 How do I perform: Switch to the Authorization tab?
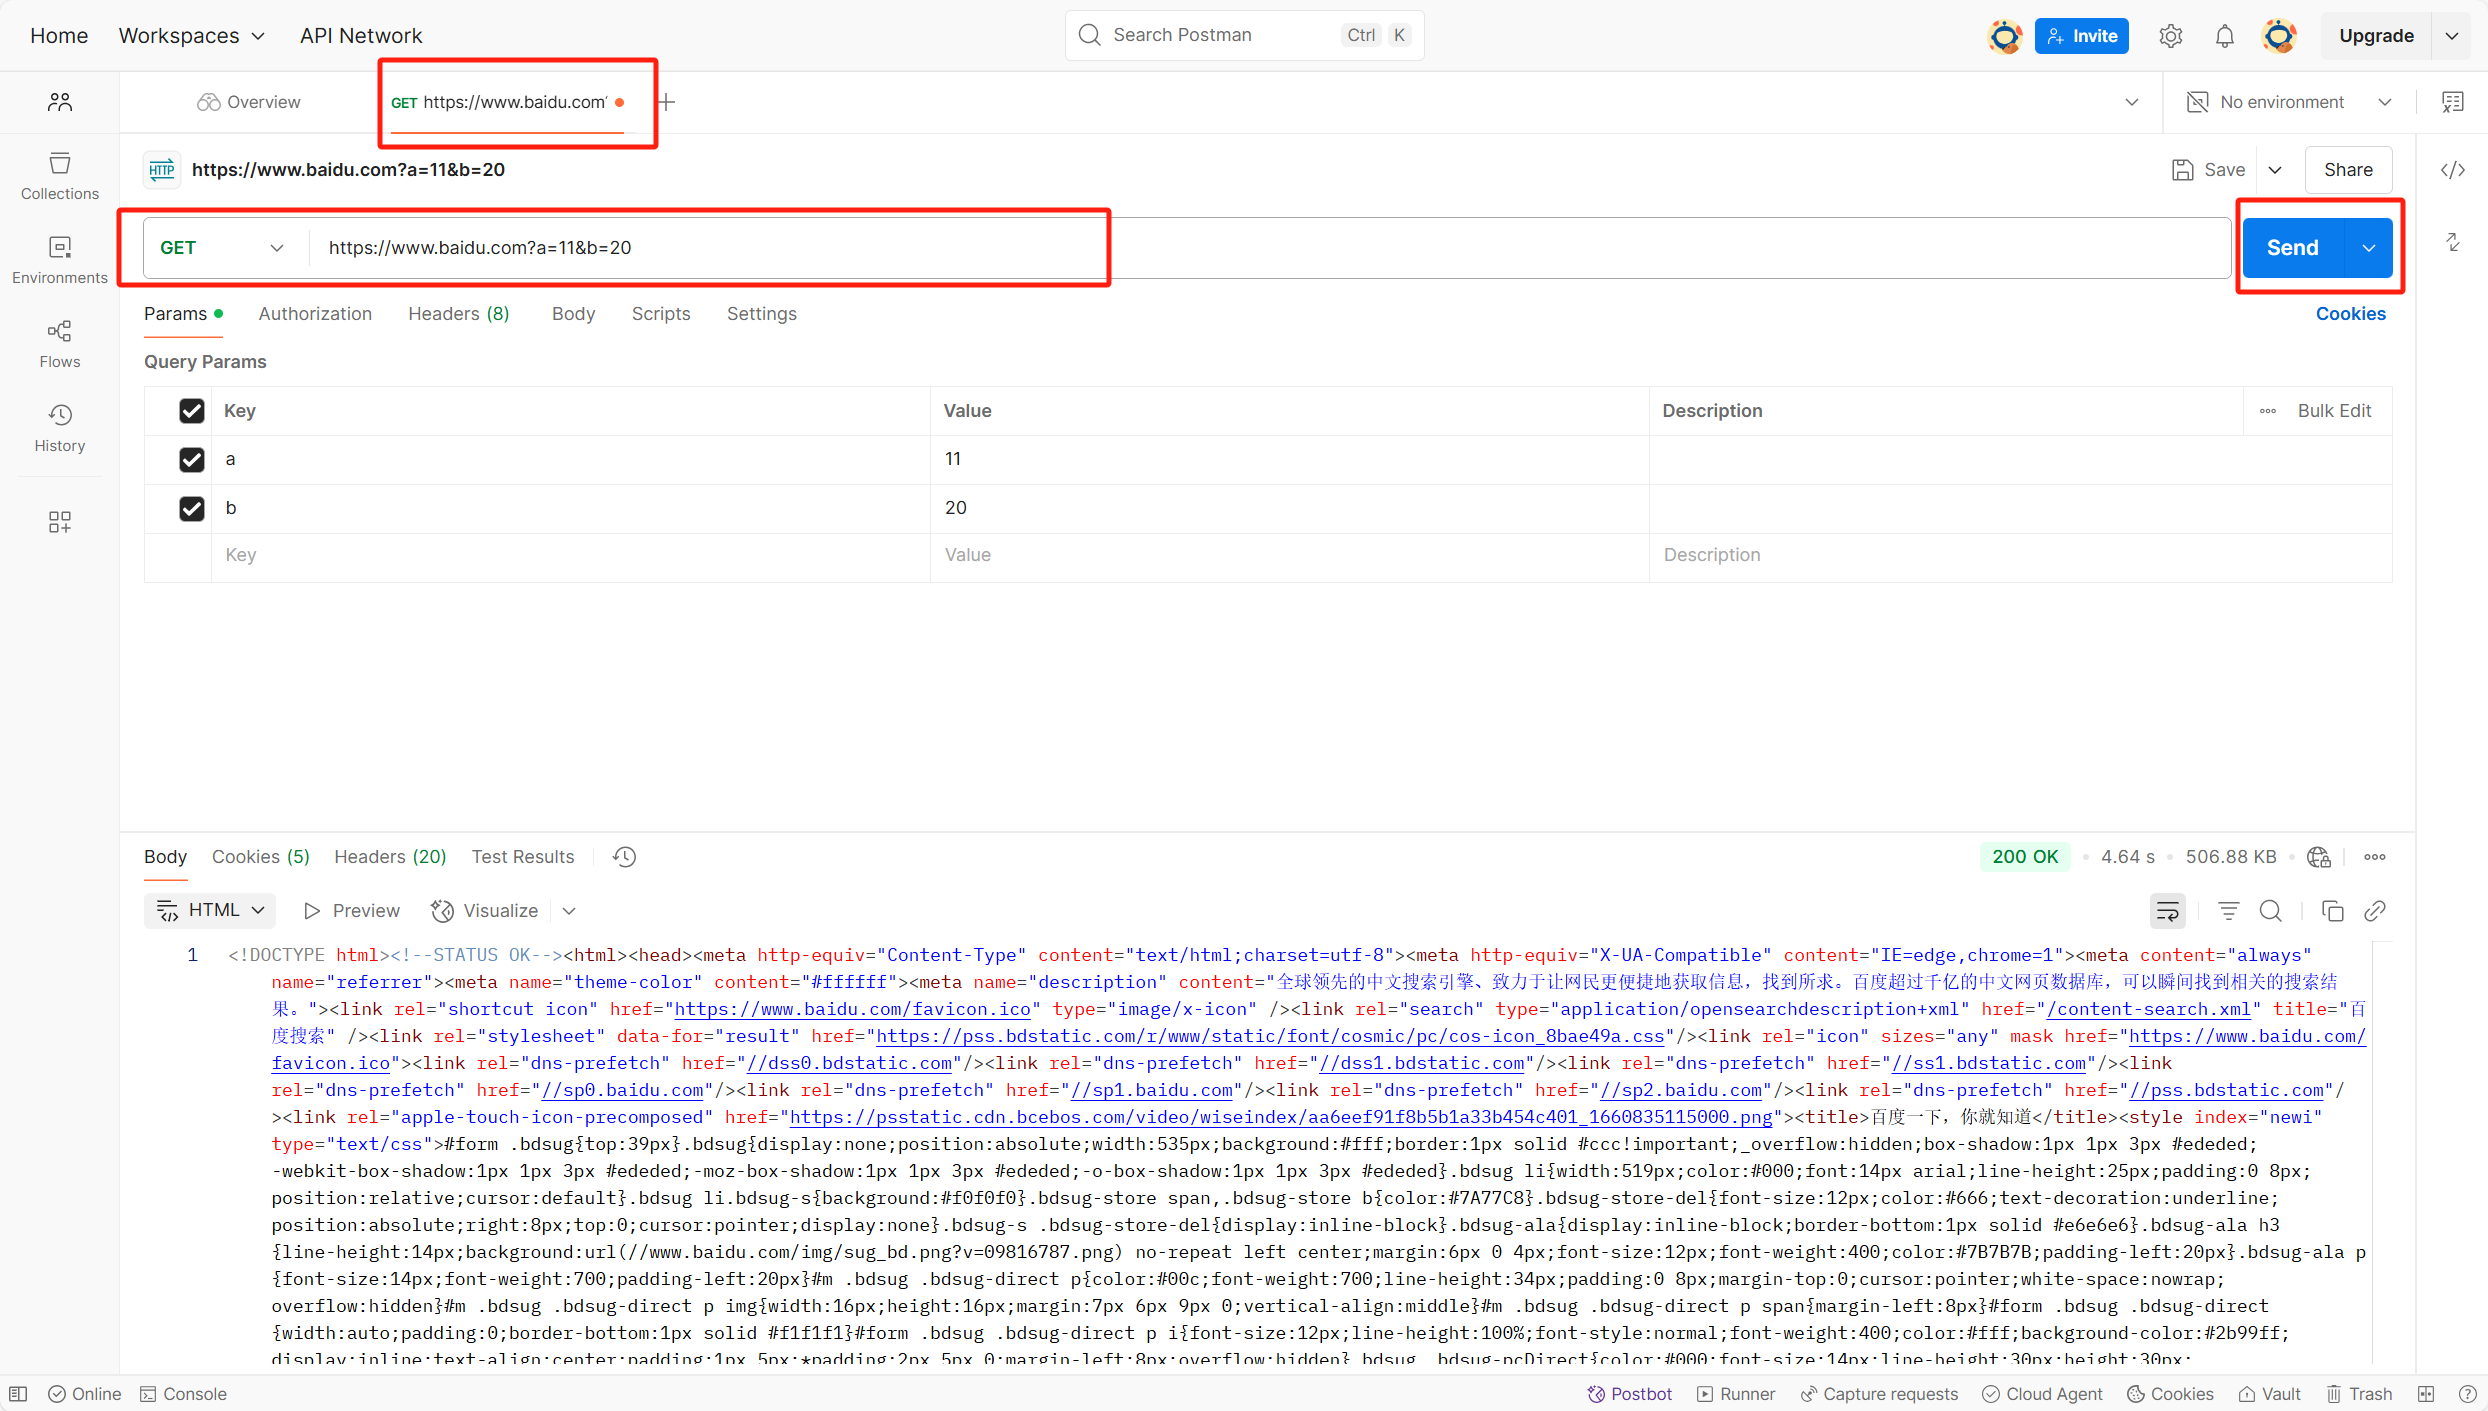tap(315, 314)
